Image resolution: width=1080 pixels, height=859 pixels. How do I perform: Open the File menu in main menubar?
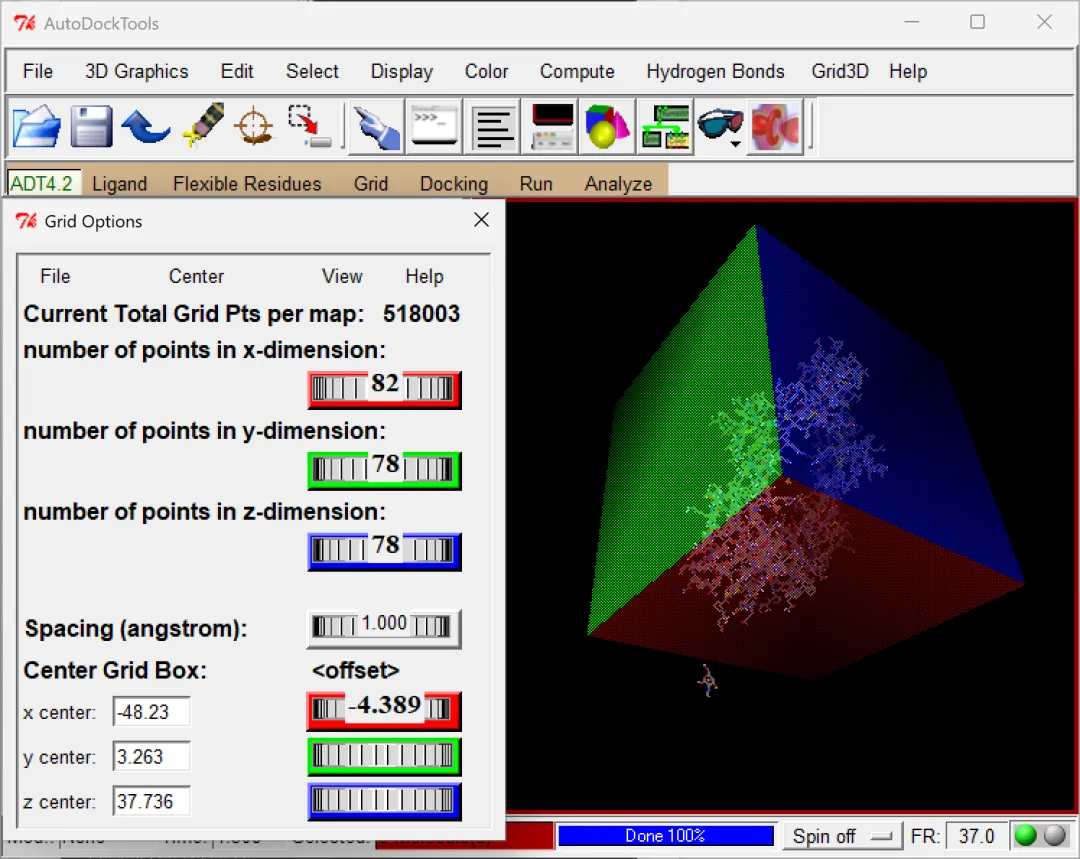point(37,71)
